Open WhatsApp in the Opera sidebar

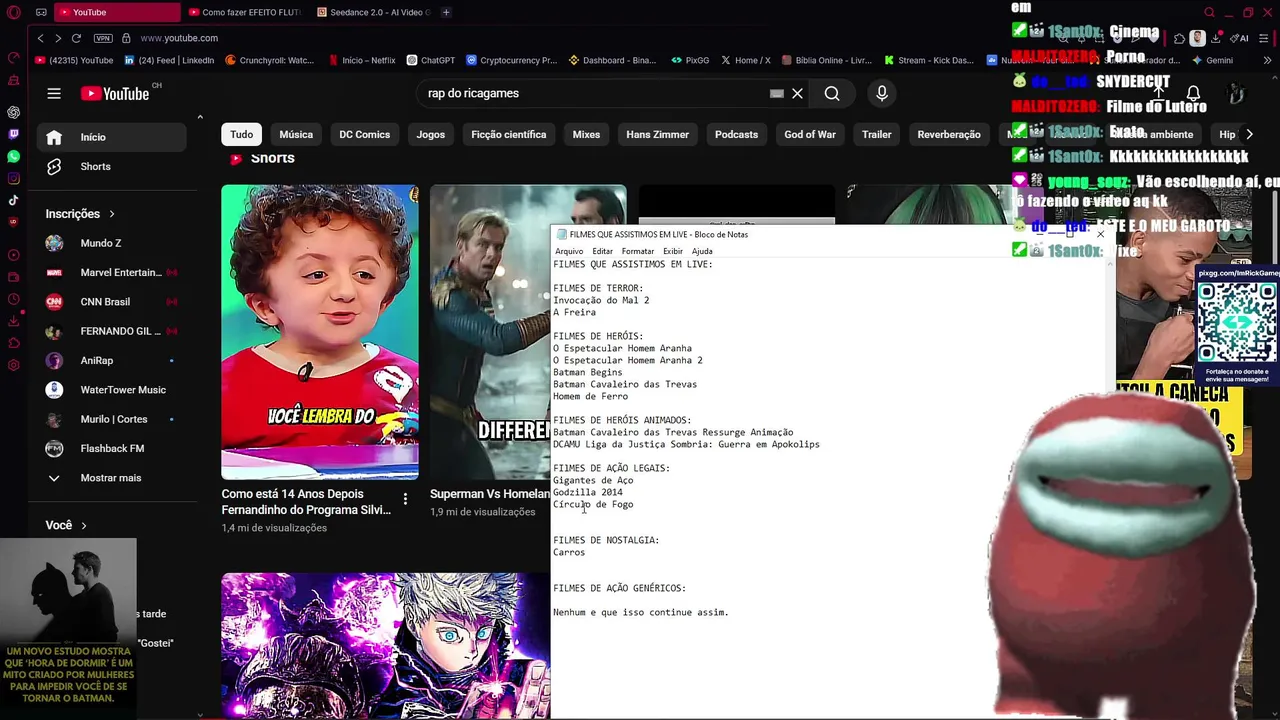click(13, 156)
